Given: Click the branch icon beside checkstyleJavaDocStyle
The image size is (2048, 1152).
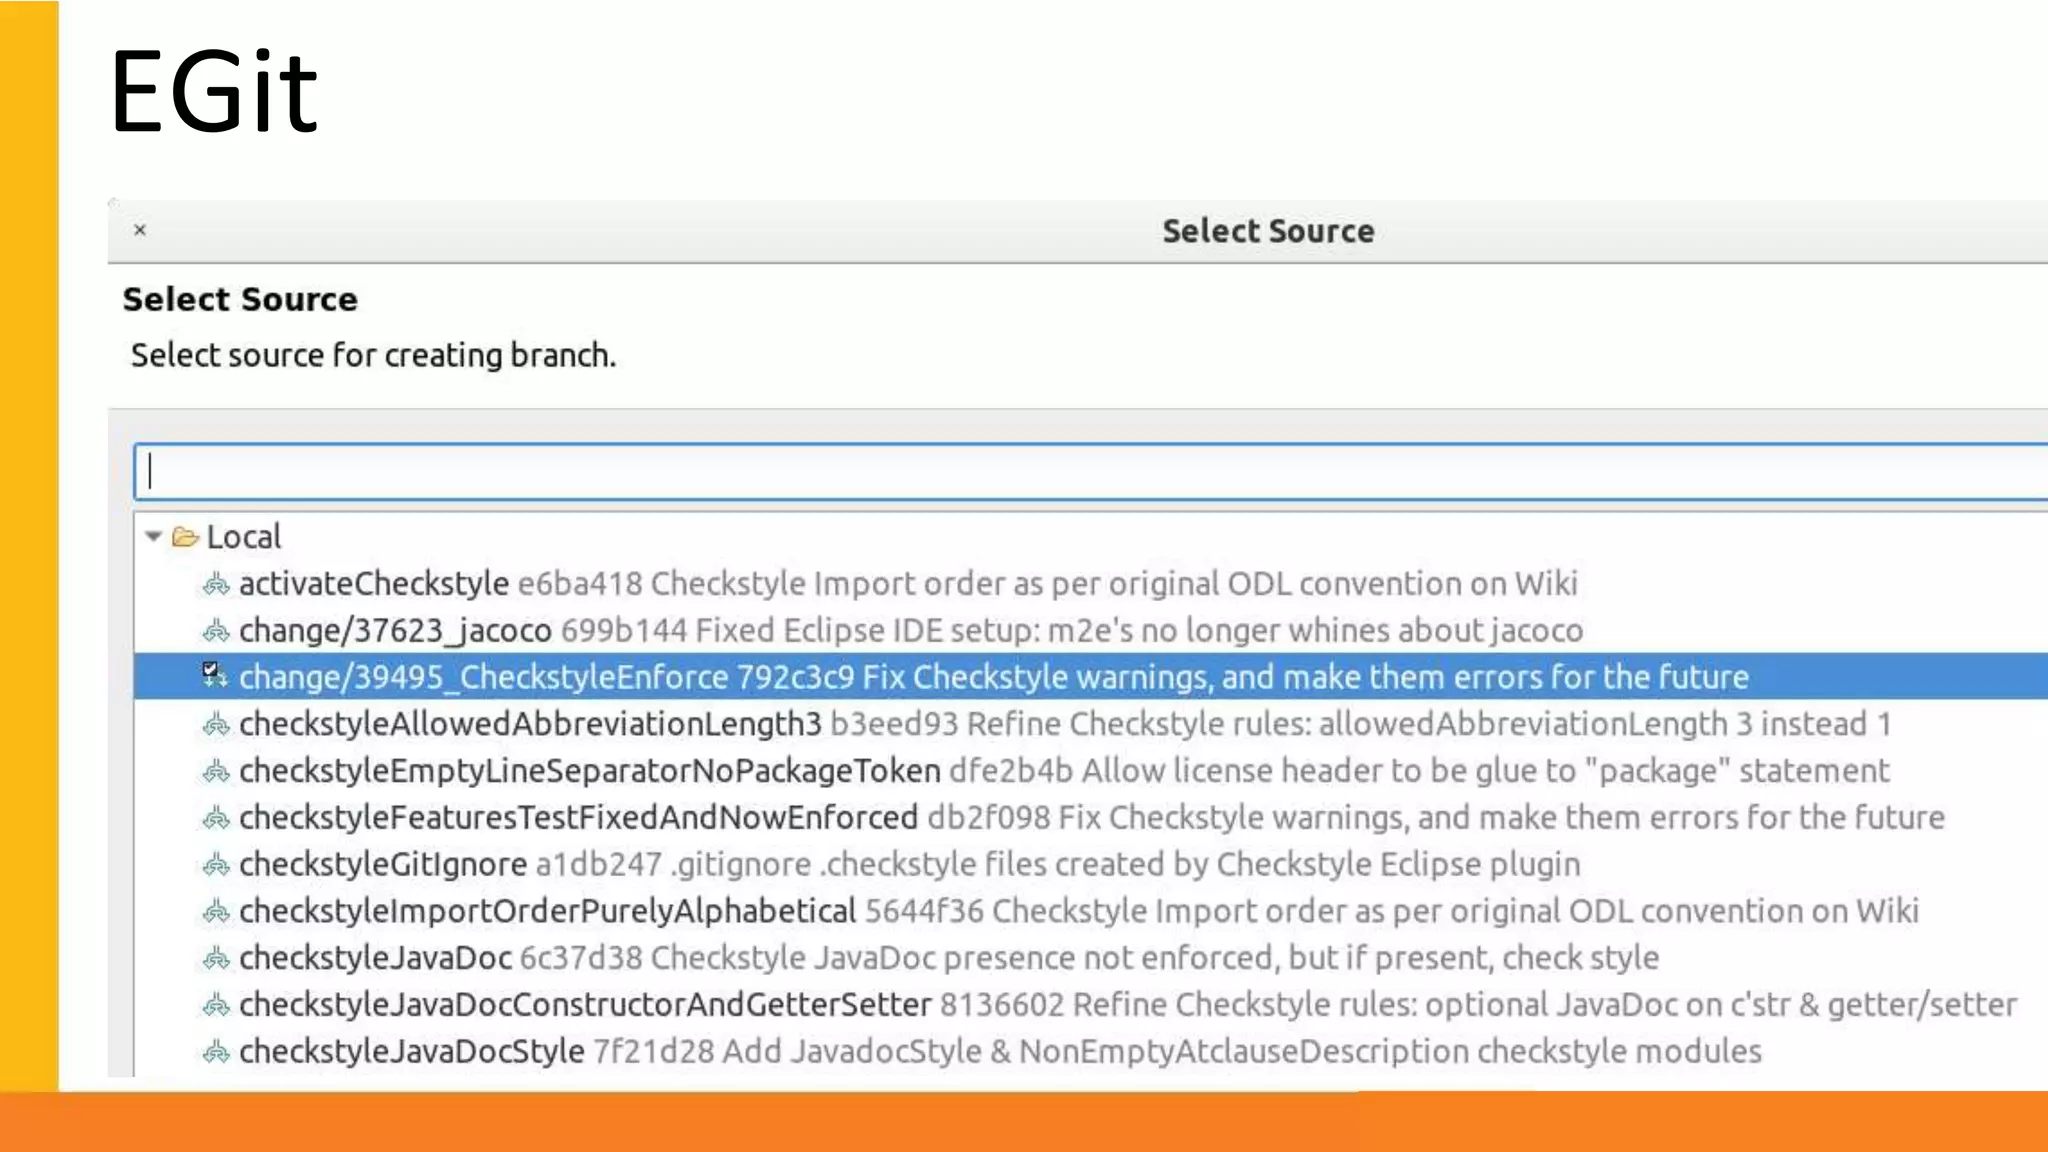Looking at the screenshot, I should [x=216, y=1052].
